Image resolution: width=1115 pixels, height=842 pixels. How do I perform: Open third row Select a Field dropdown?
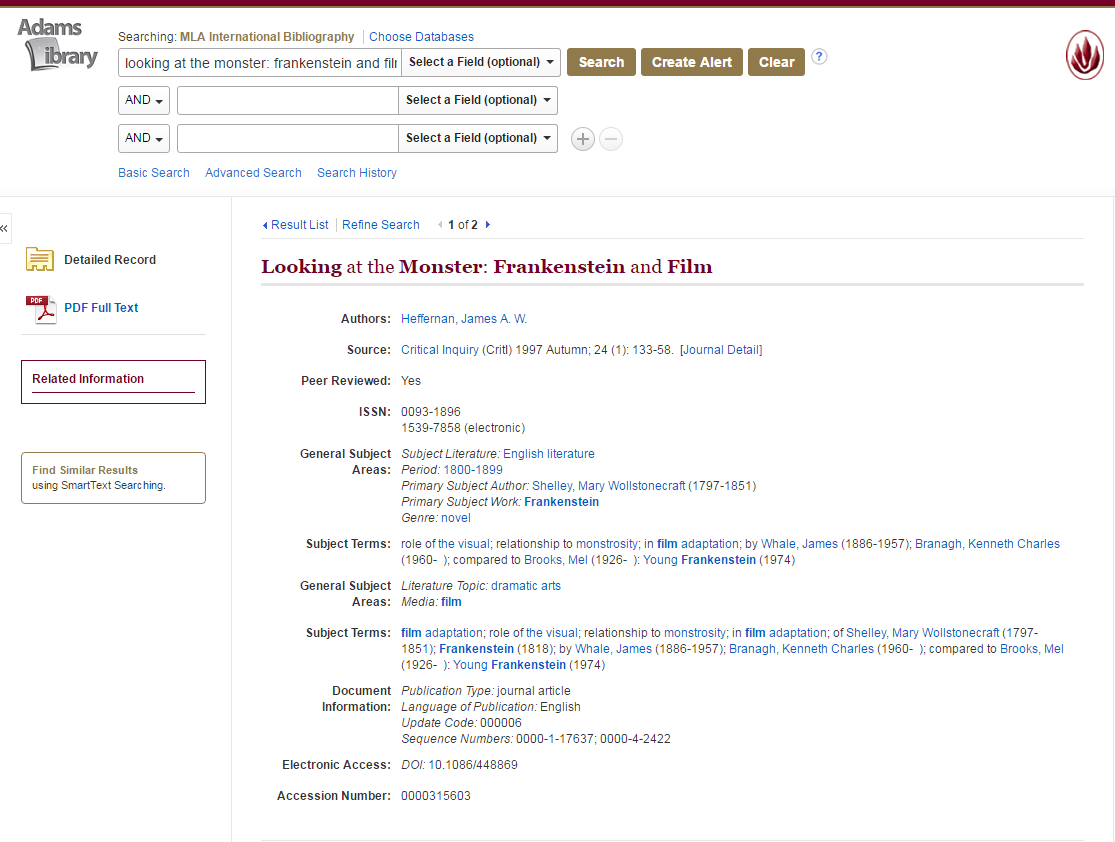pos(478,139)
